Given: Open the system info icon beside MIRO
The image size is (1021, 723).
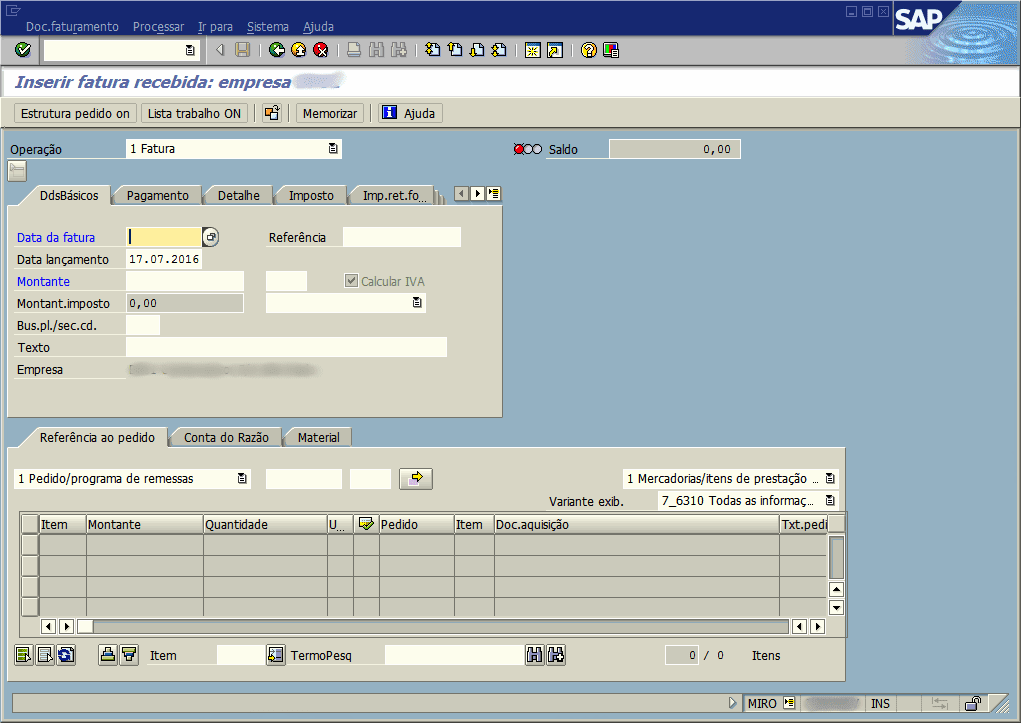Looking at the screenshot, I should pyautogui.click(x=789, y=703).
